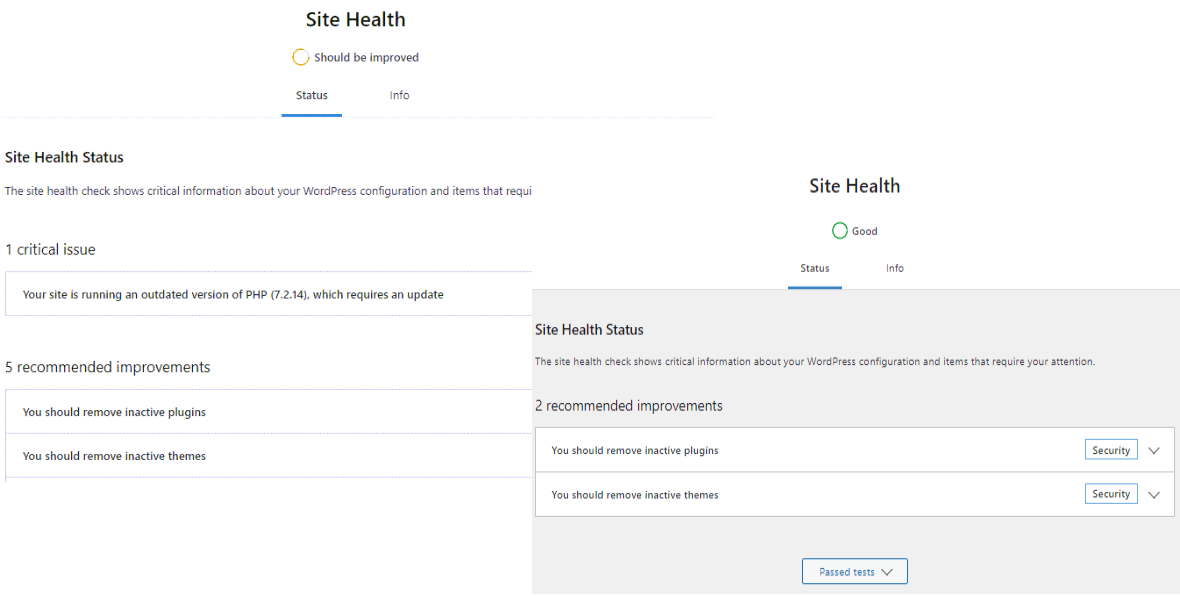
Task: Click the Security badge on the inactive plugins row
Action: 1111,450
